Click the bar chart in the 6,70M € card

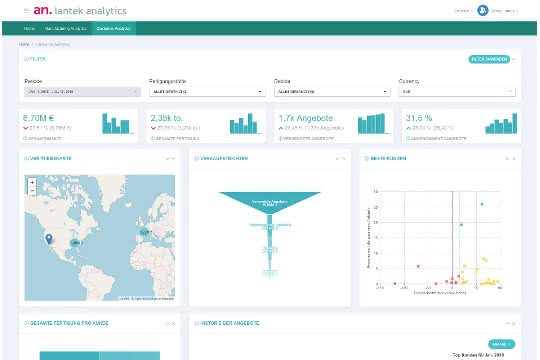[x=118, y=123]
